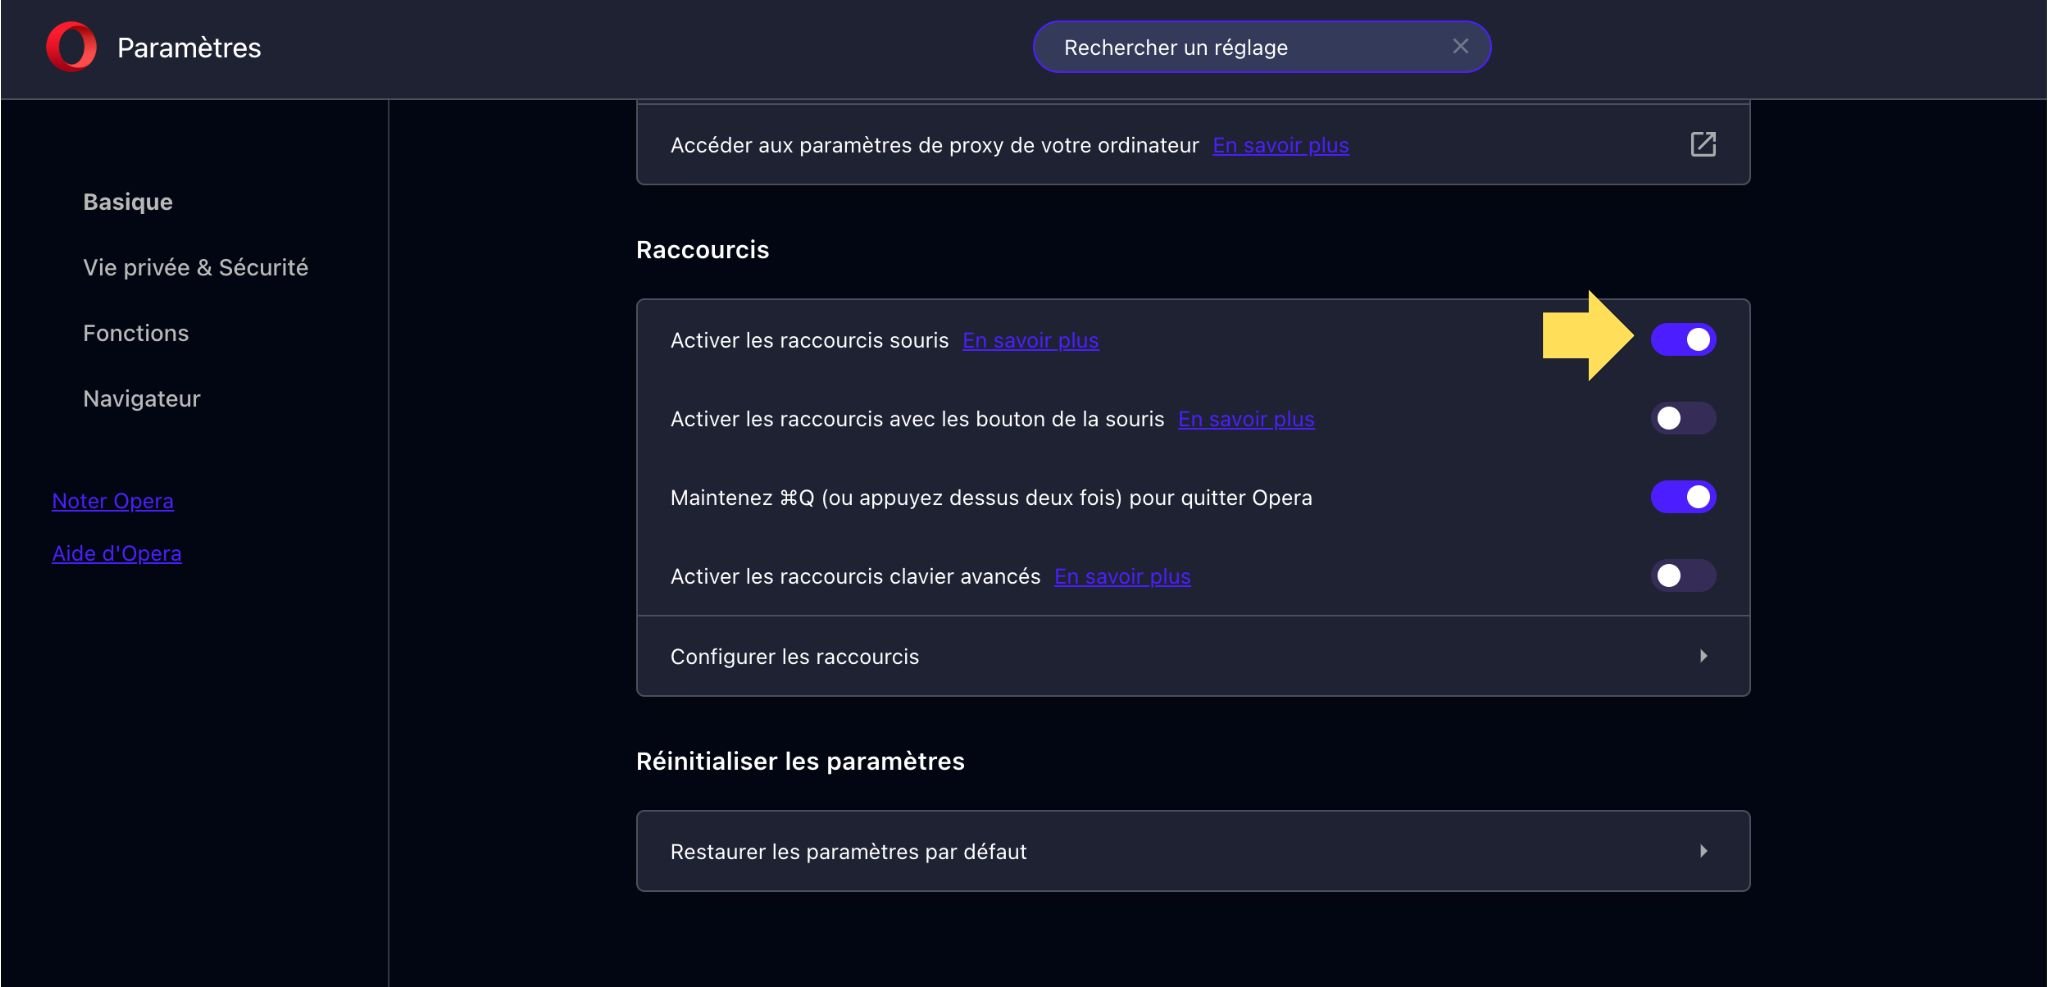Open 'Restaurer les paramètres par défaut'
This screenshot has width=2048, height=987.
point(1193,851)
